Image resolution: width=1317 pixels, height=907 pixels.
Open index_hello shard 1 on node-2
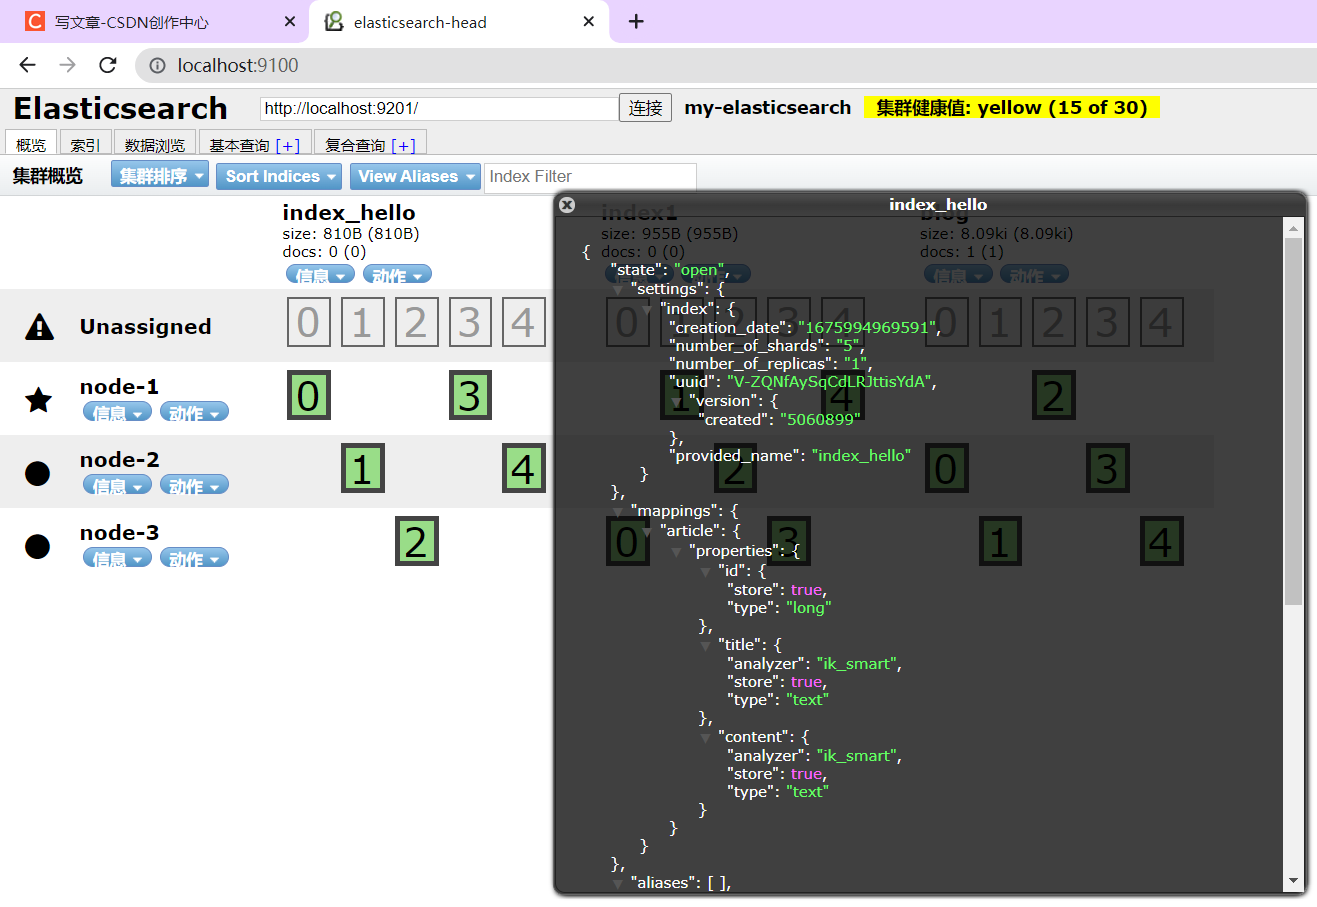362,468
